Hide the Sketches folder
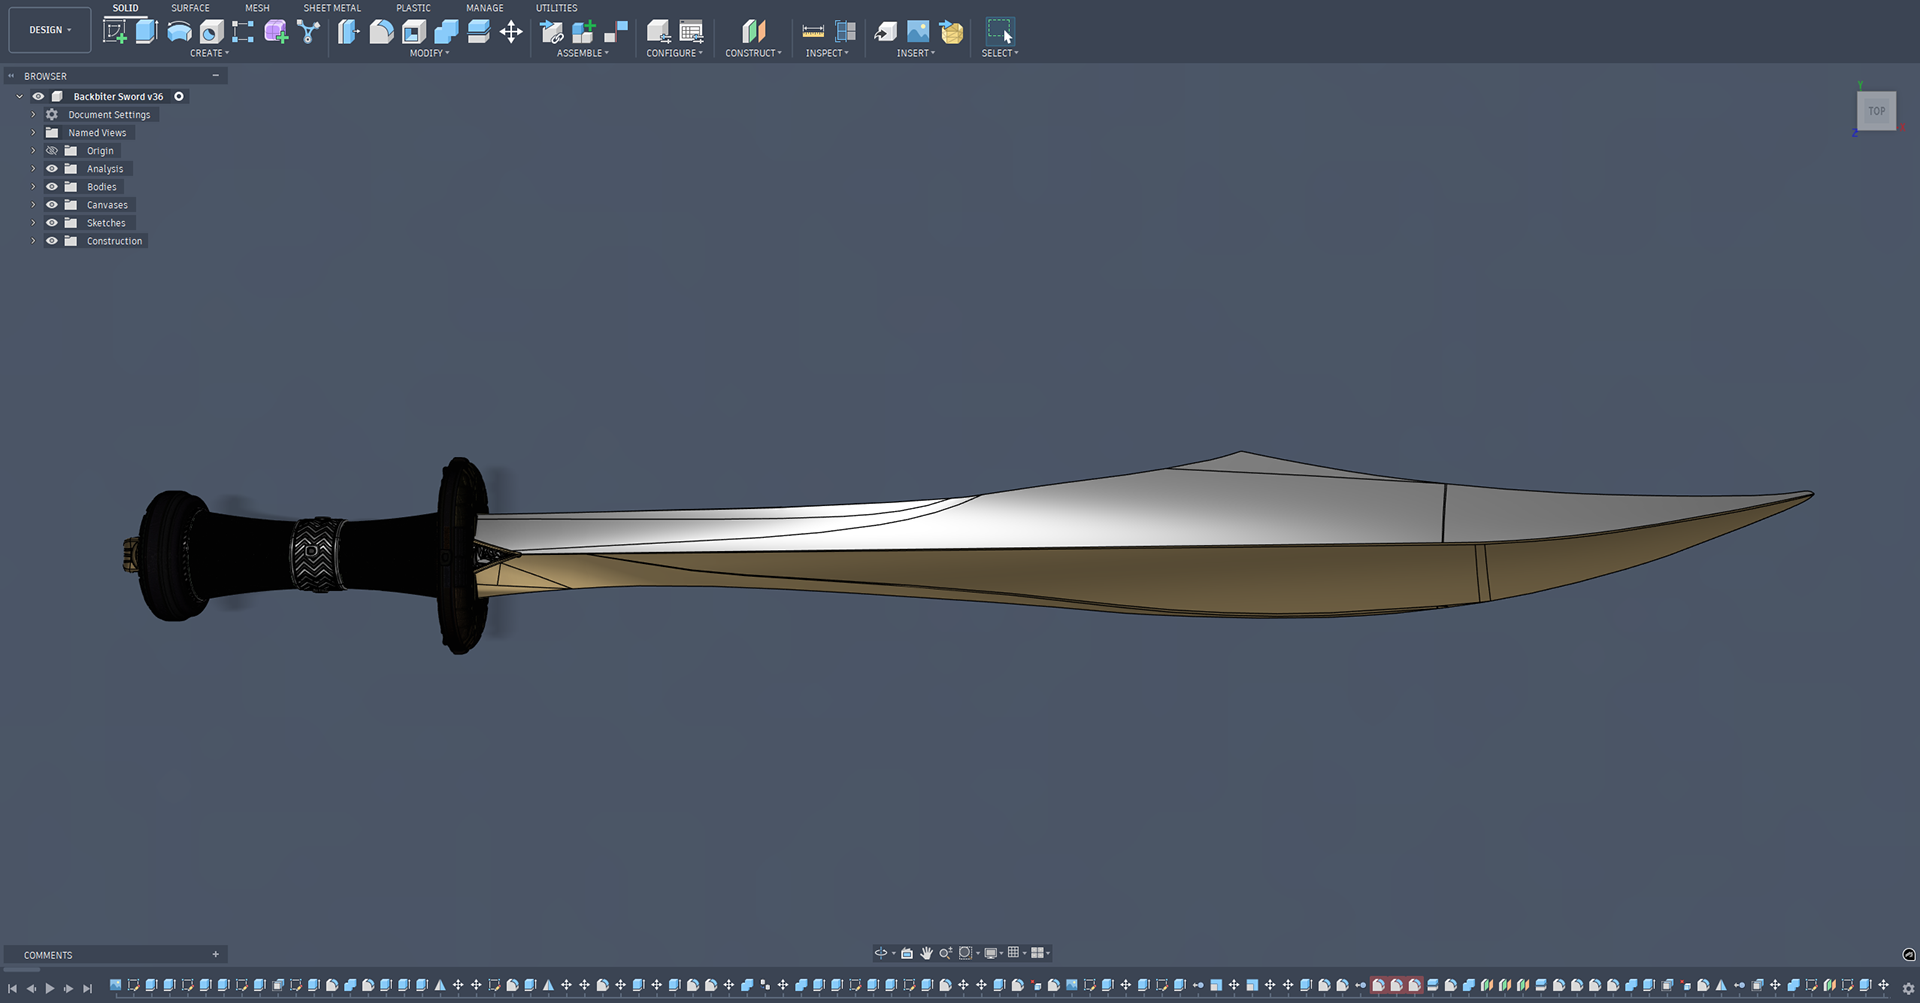 click(x=52, y=222)
